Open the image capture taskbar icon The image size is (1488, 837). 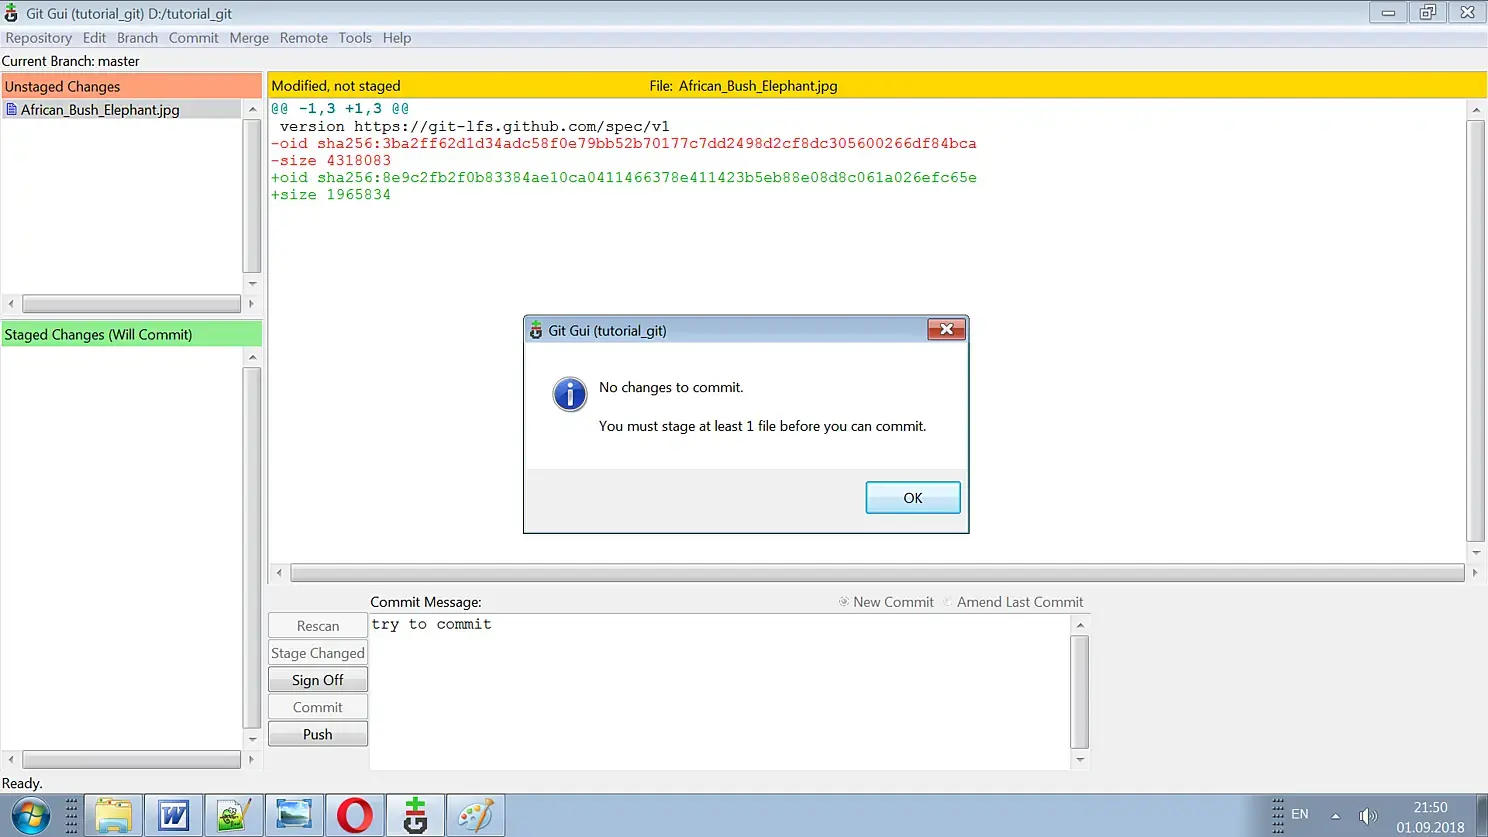[294, 816]
